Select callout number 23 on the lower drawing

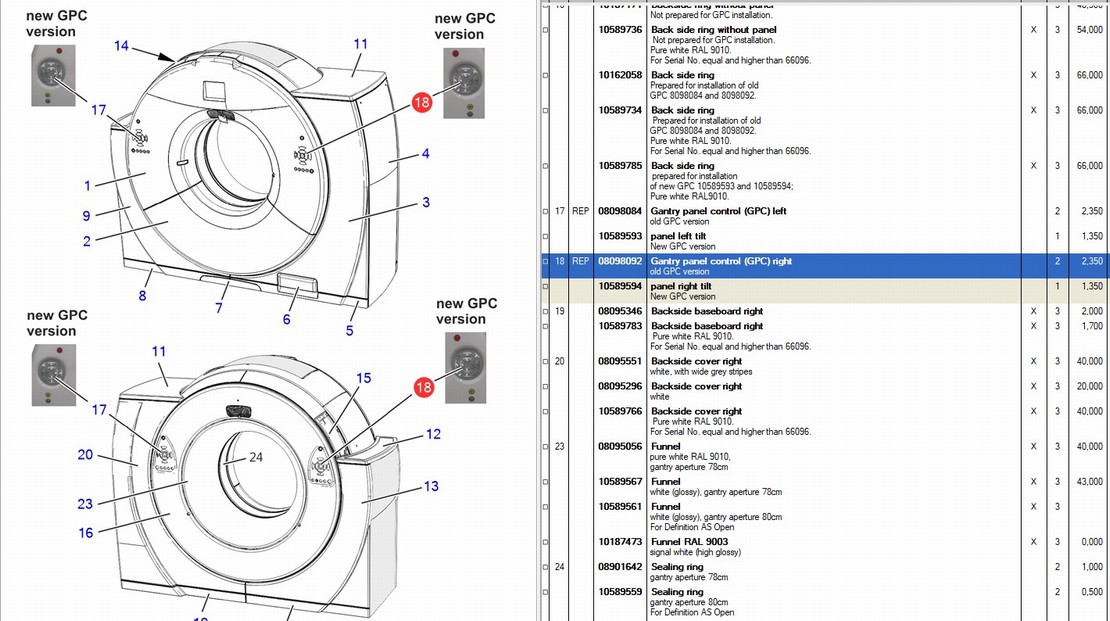click(85, 504)
